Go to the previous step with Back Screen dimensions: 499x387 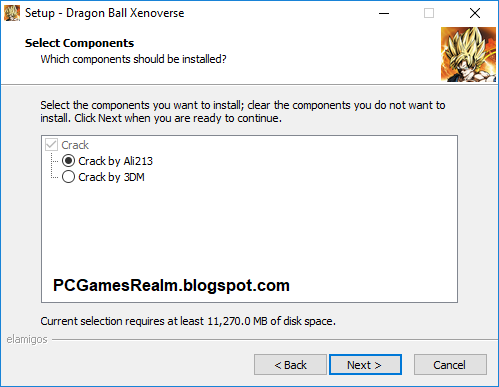pyautogui.click(x=290, y=365)
